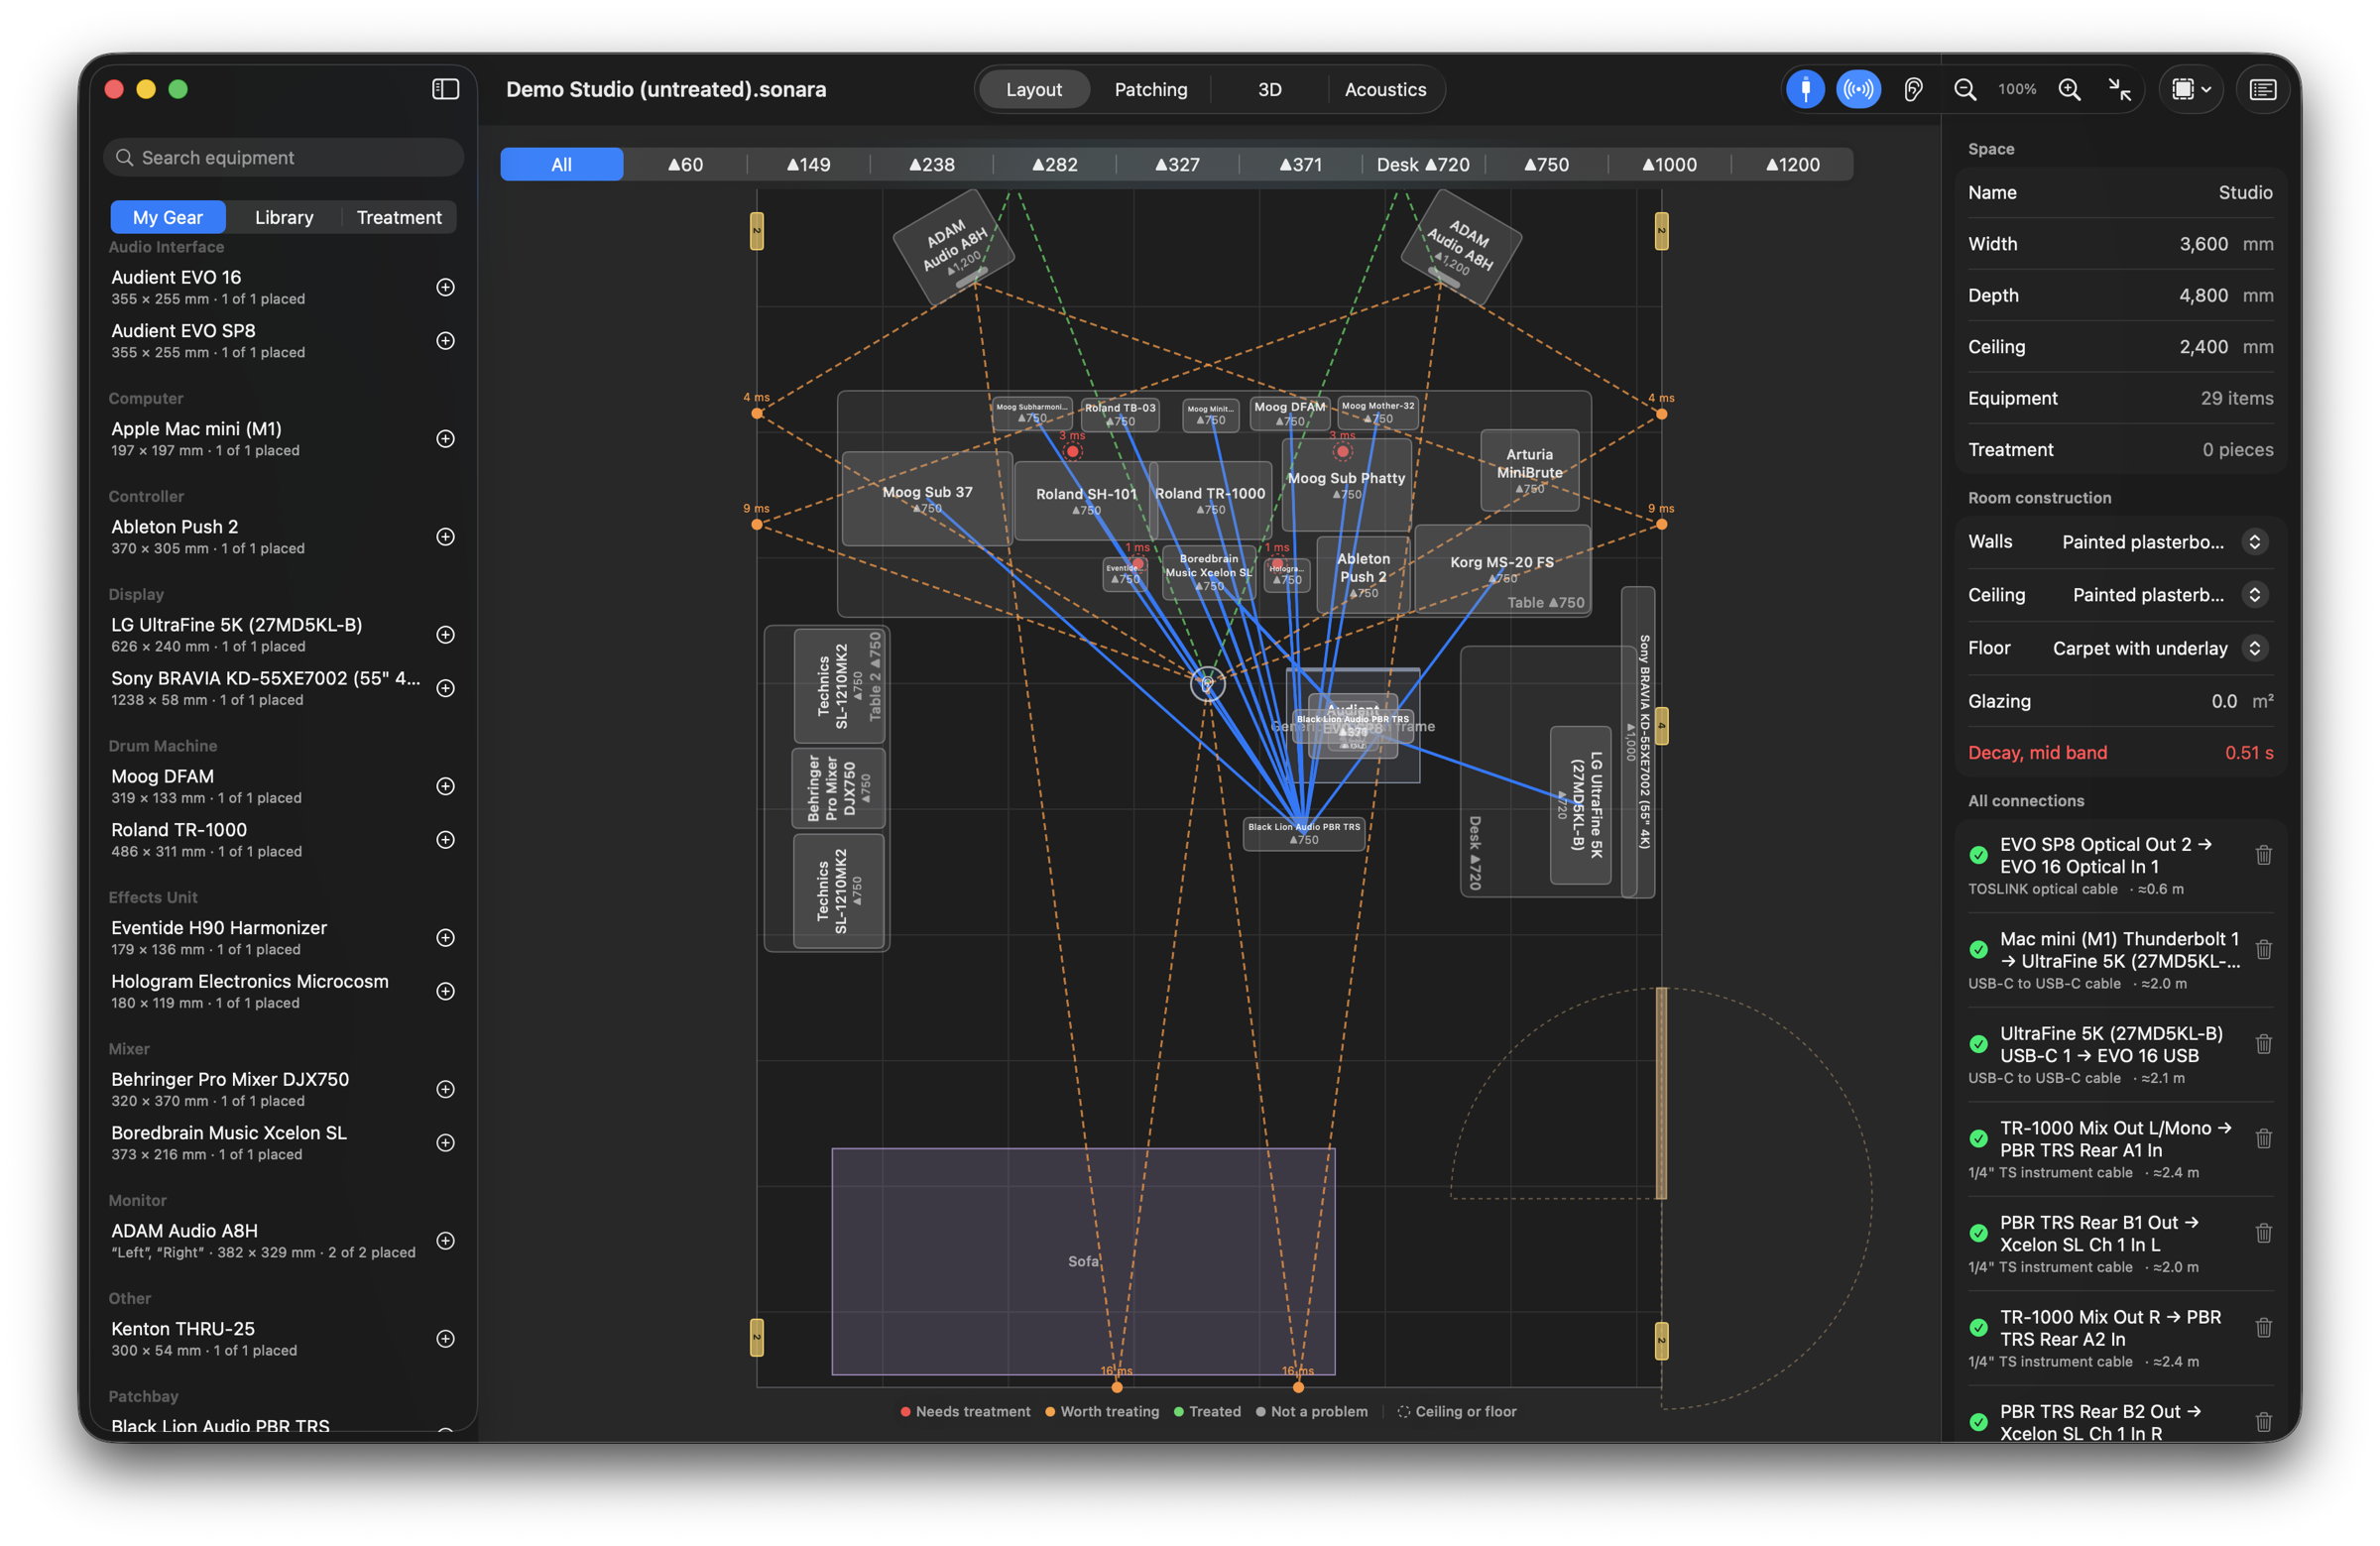Toggle the right inspector panel icon
The width and height of the screenshot is (2380, 1546).
[2263, 90]
